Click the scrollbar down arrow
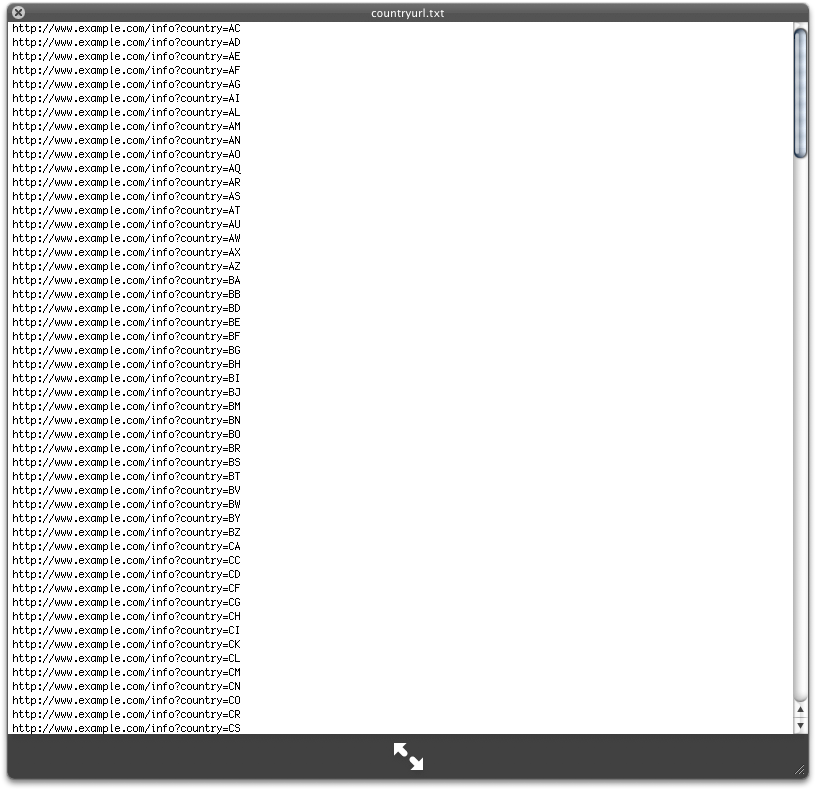816x790 pixels. coord(800,725)
